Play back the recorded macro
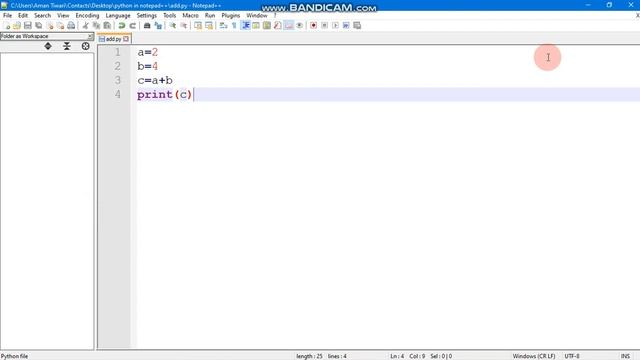The image size is (640, 360). tap(335, 25)
